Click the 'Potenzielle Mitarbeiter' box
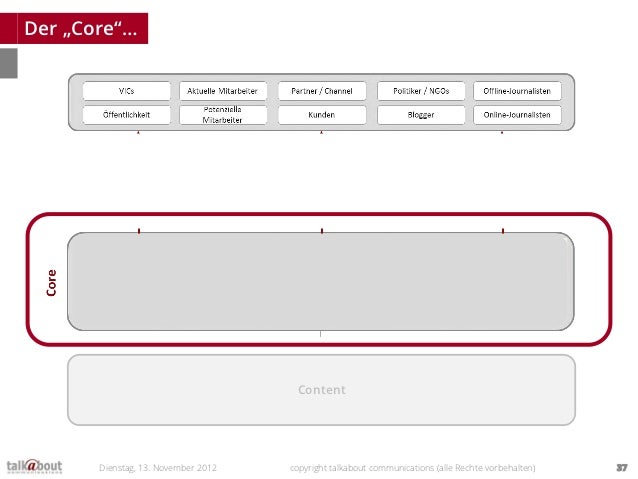Screen dimensions: 638x479 click(x=223, y=115)
